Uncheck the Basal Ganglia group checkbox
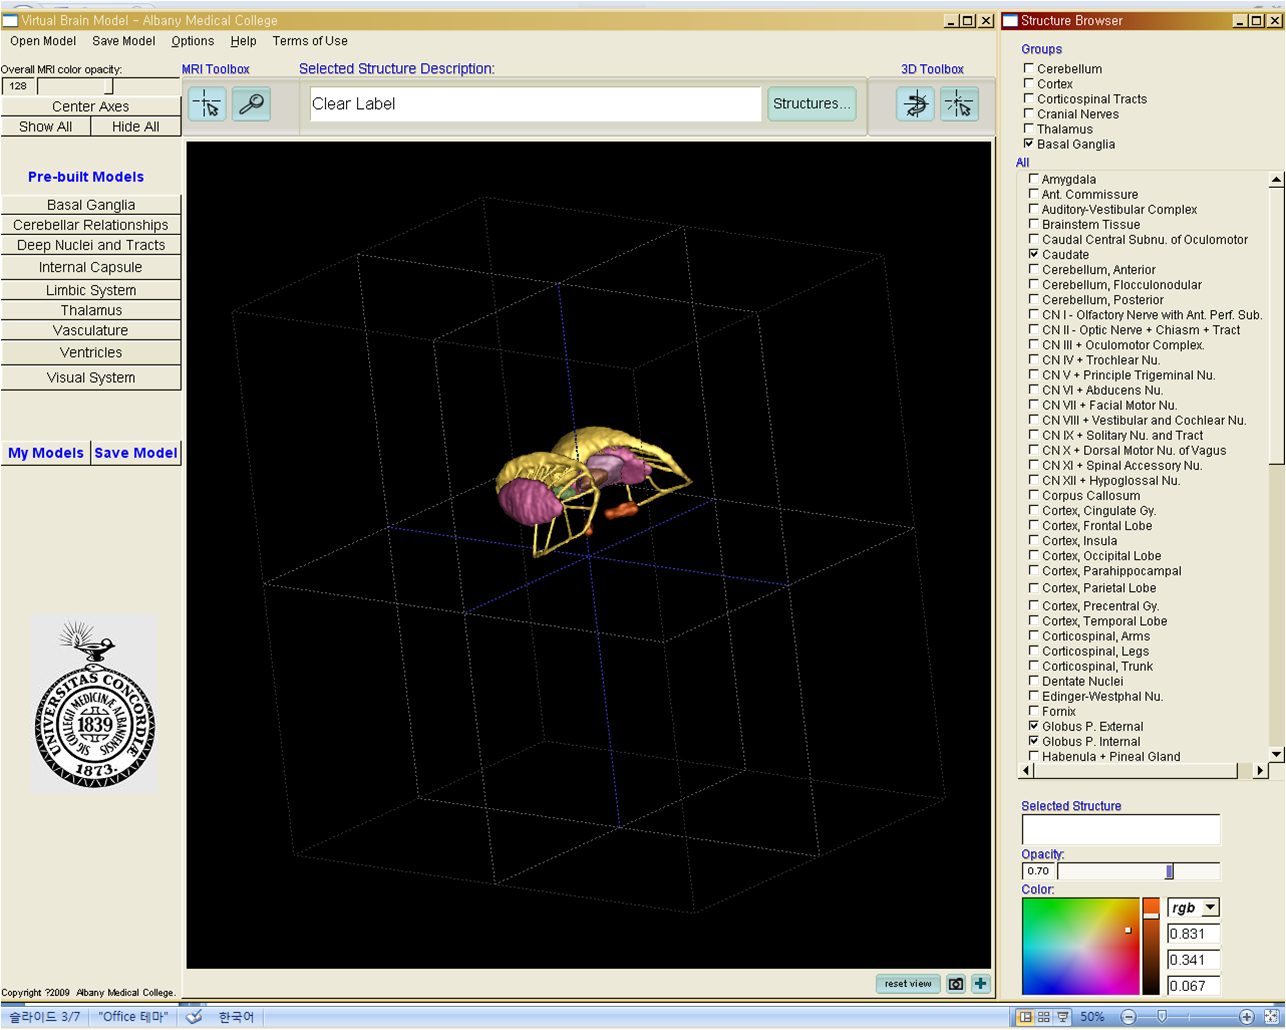Viewport: 1286px width, 1030px height. 1028,143
